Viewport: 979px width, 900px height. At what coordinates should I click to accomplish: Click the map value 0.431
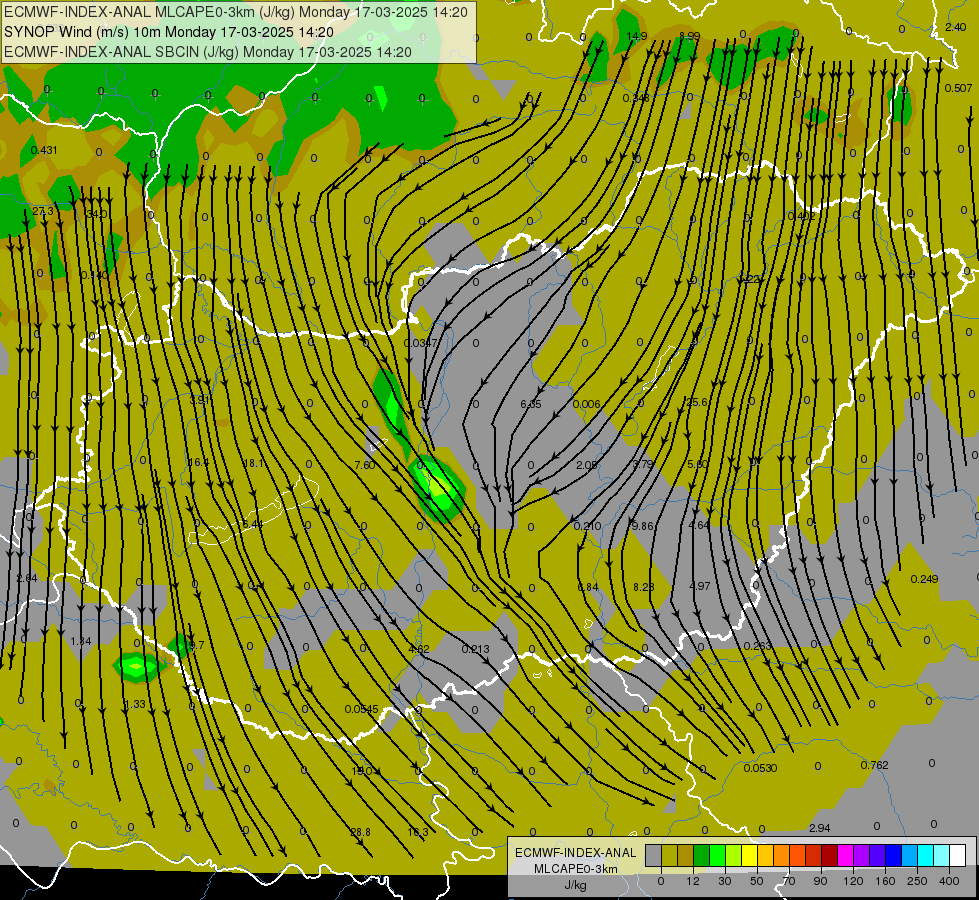44,150
